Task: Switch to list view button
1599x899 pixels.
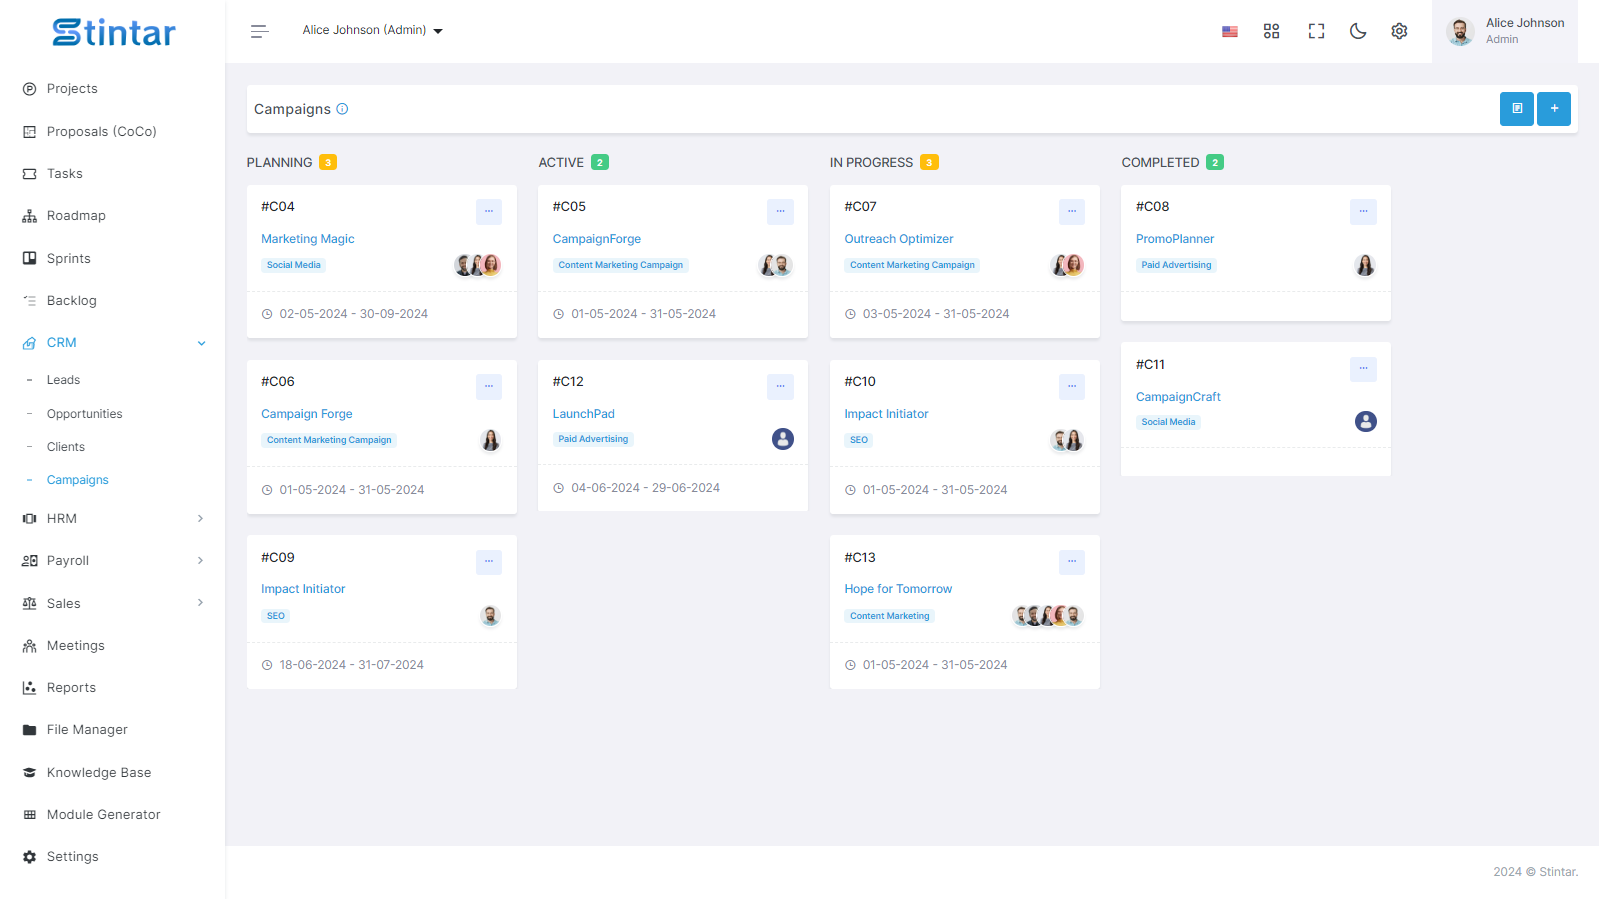Action: (1516, 109)
